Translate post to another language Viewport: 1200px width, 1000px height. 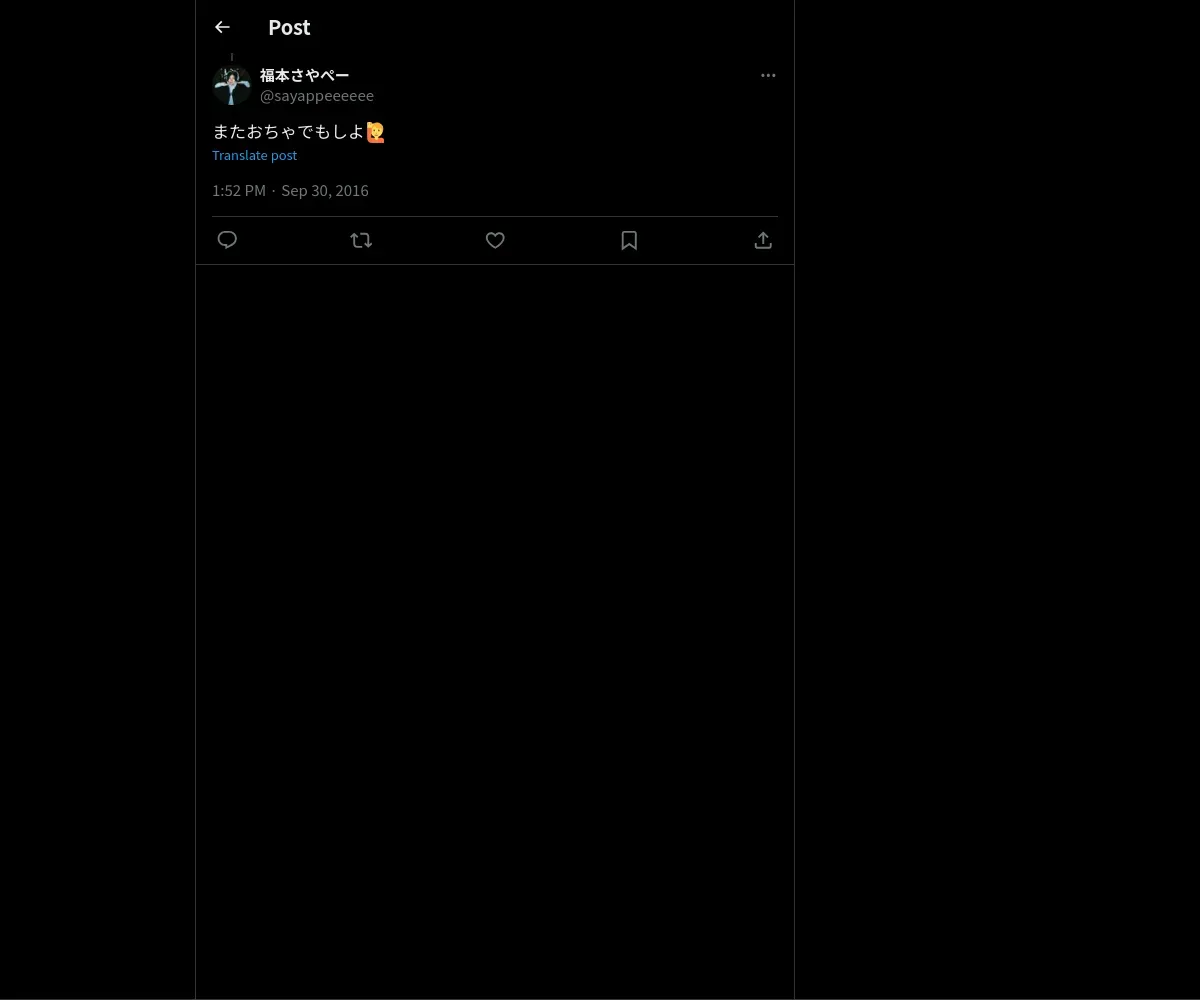pos(254,155)
